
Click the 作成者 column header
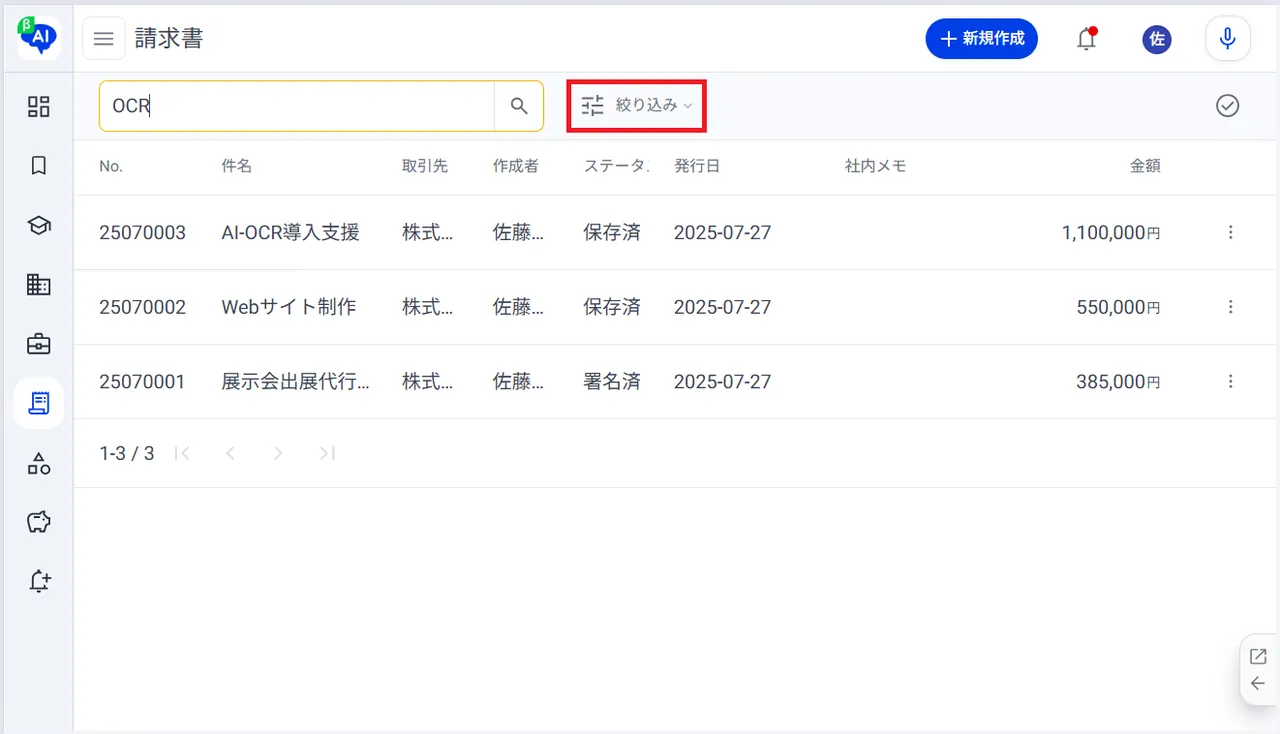516,166
